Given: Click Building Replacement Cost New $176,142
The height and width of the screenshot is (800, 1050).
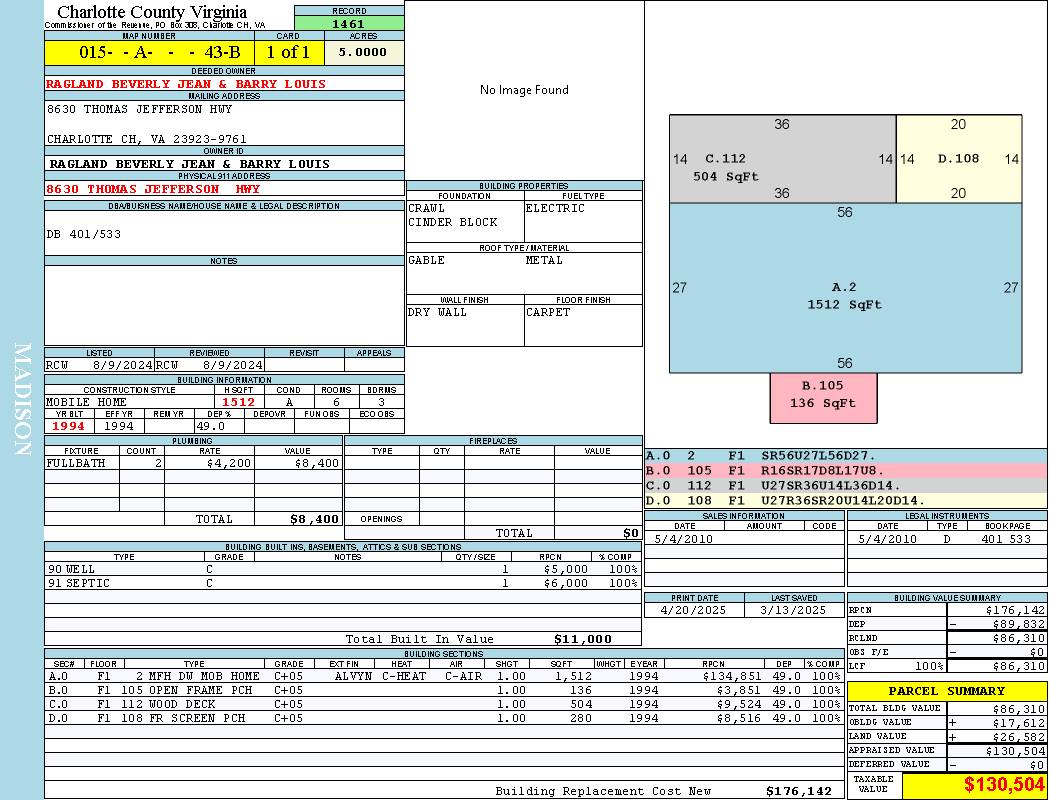Looking at the screenshot, I should pyautogui.click(x=798, y=791).
